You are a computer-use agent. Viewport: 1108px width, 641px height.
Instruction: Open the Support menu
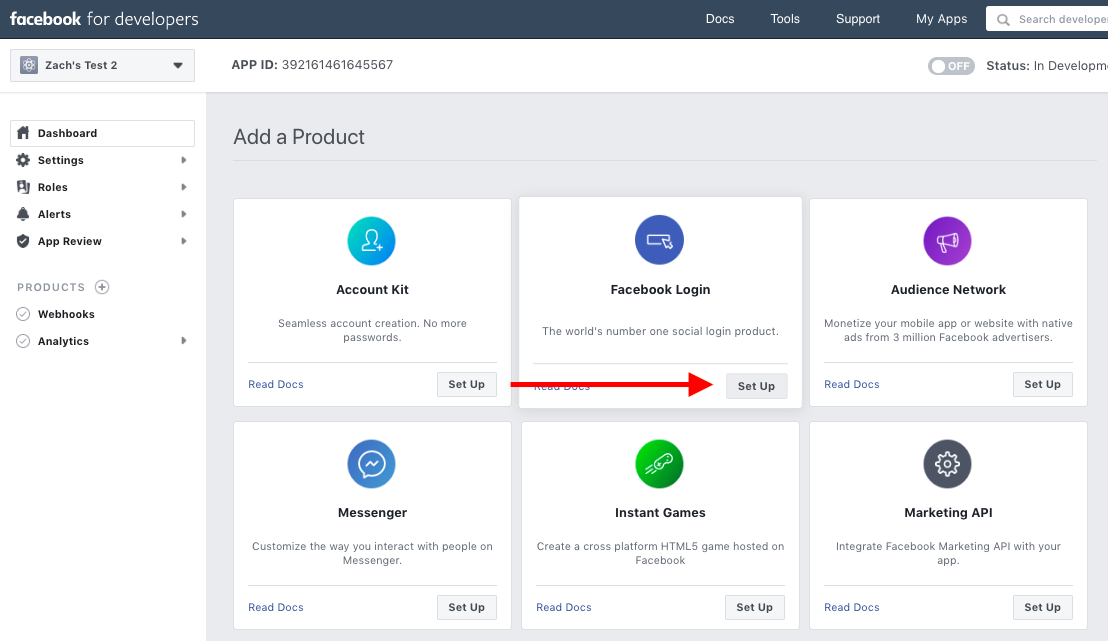tap(858, 19)
